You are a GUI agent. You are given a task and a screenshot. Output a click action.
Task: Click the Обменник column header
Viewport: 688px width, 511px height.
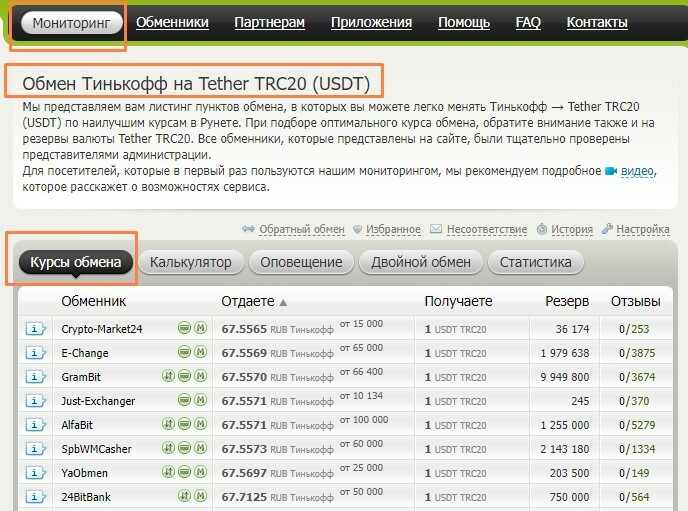[x=93, y=301]
